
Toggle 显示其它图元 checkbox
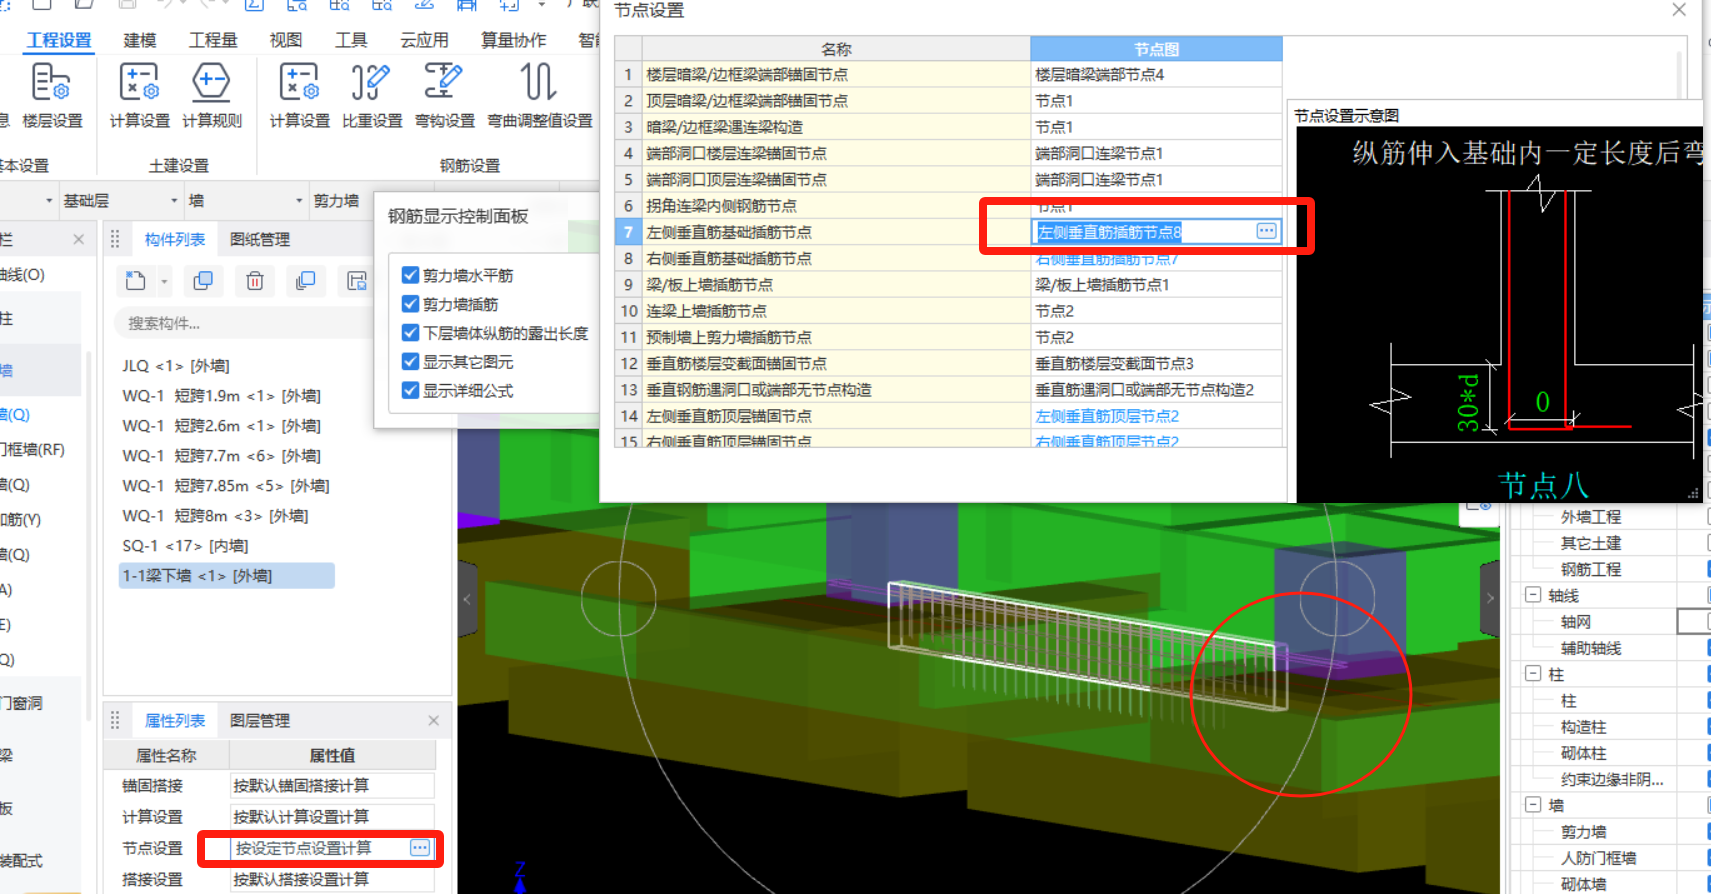click(x=410, y=362)
